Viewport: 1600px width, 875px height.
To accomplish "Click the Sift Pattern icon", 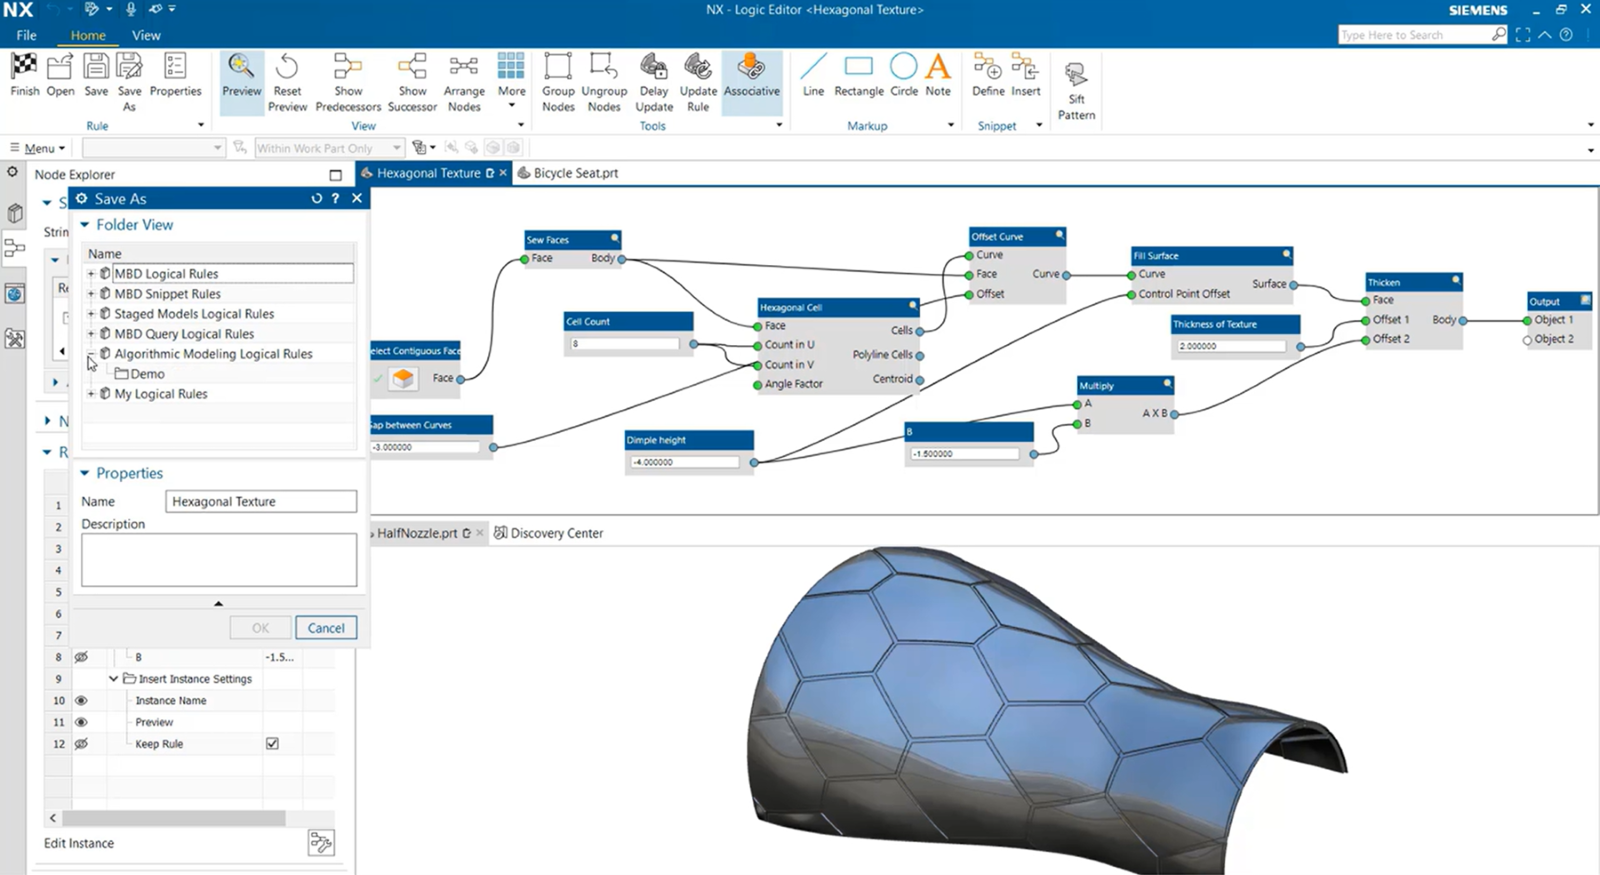I will (1076, 75).
